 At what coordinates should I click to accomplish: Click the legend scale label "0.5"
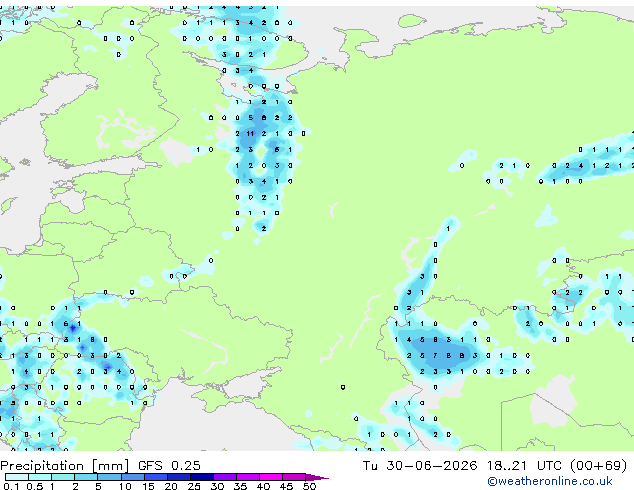pos(35,486)
